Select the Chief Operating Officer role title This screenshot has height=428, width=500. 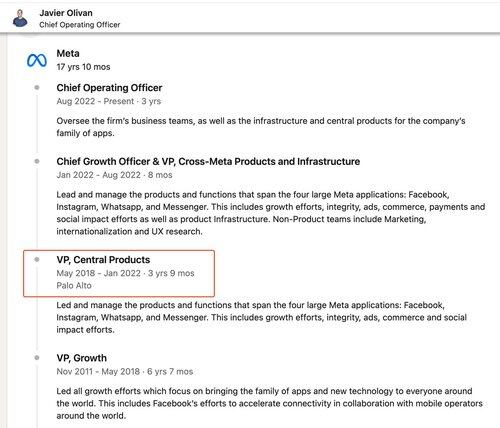tap(109, 88)
